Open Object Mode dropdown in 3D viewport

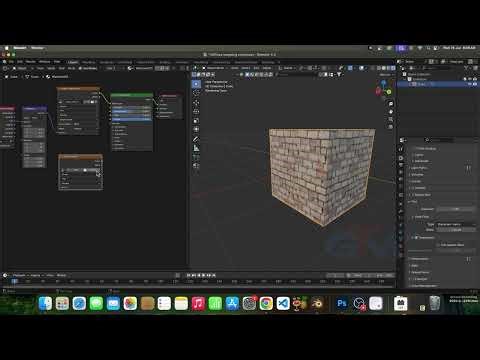pyautogui.click(x=215, y=68)
